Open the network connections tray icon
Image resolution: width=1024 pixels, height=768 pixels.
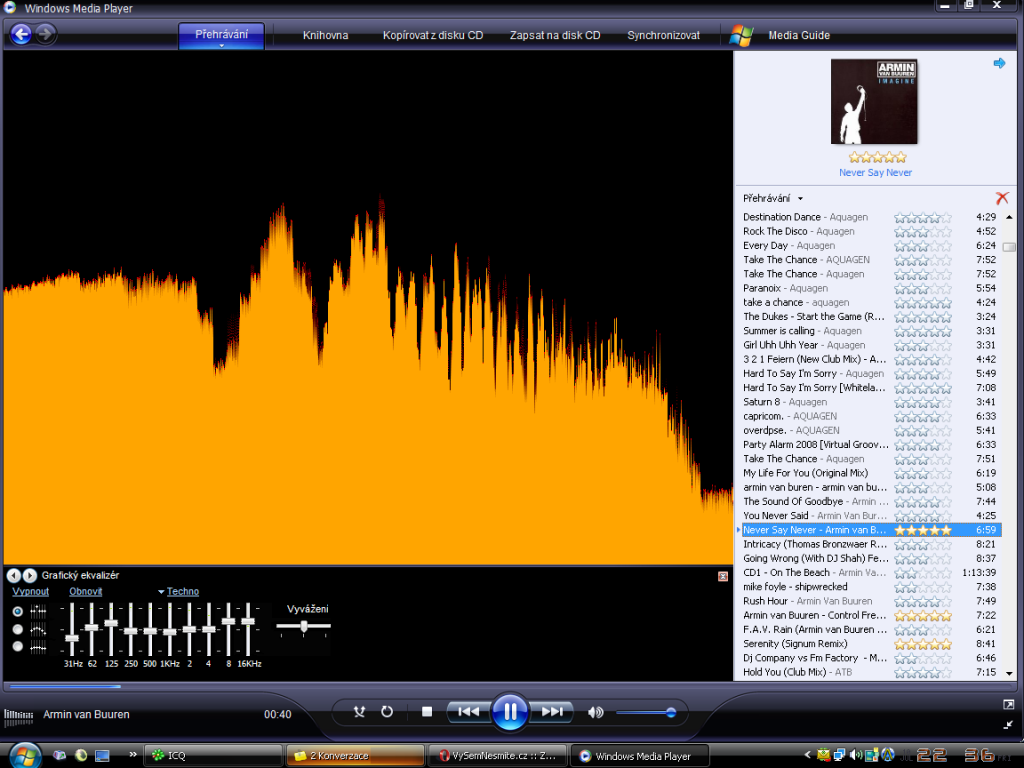click(840, 756)
